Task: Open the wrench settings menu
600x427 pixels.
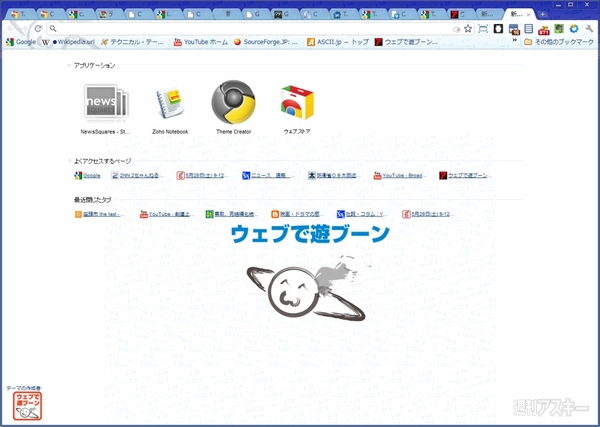Action: pos(589,29)
